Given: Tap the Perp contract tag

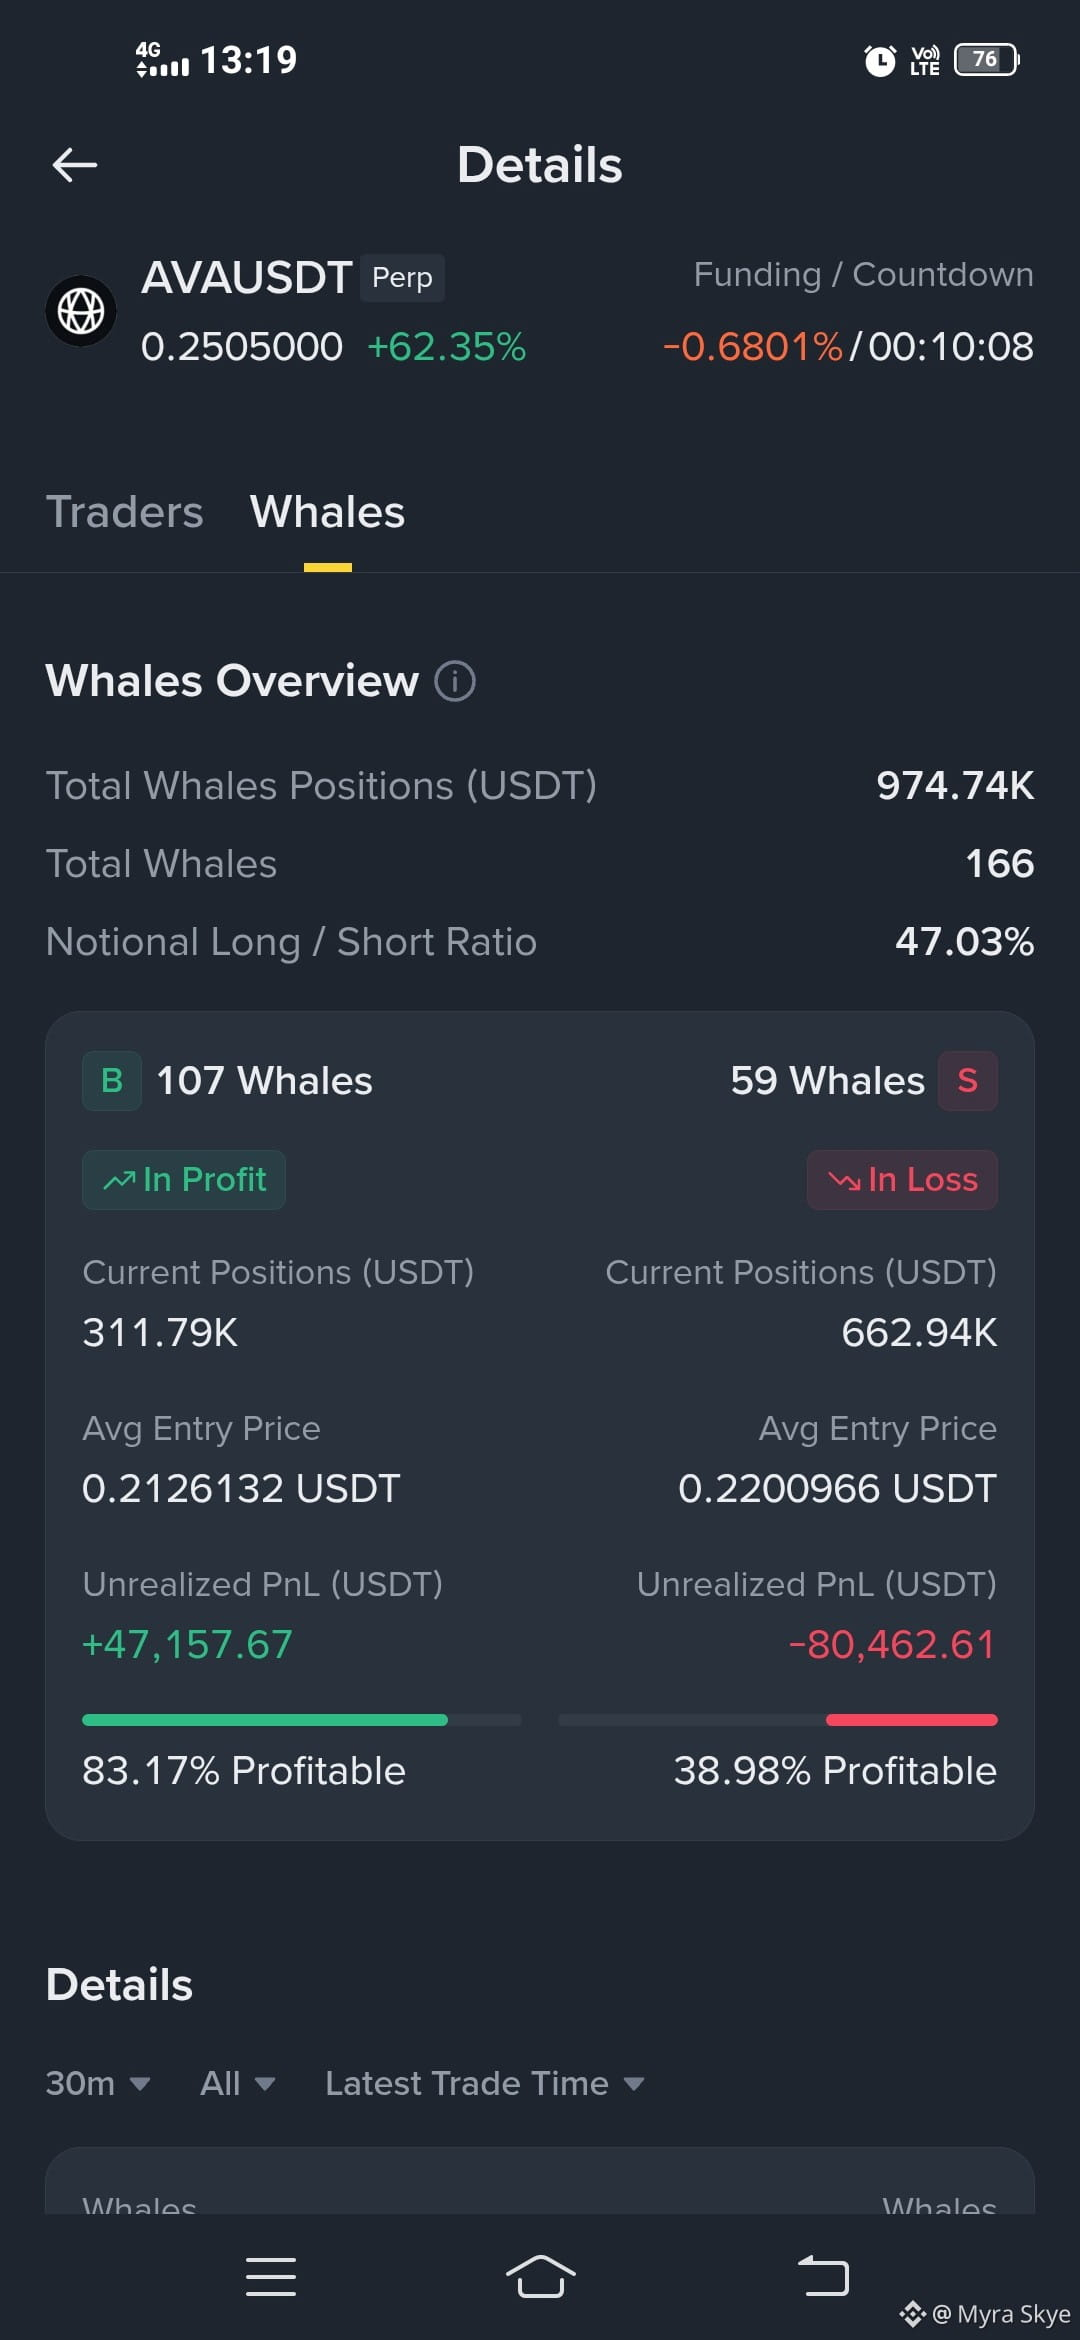Looking at the screenshot, I should pyautogui.click(x=402, y=278).
